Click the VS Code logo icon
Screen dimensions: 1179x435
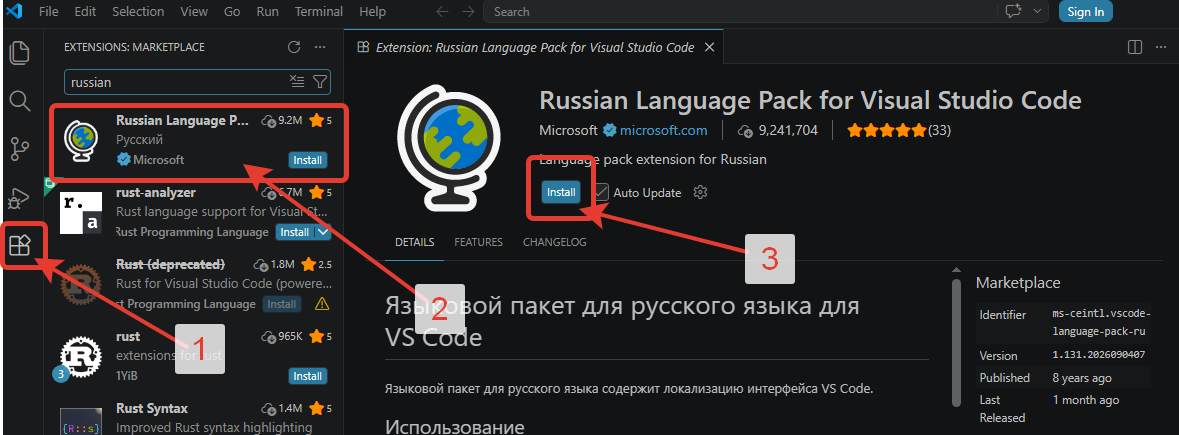(x=15, y=12)
